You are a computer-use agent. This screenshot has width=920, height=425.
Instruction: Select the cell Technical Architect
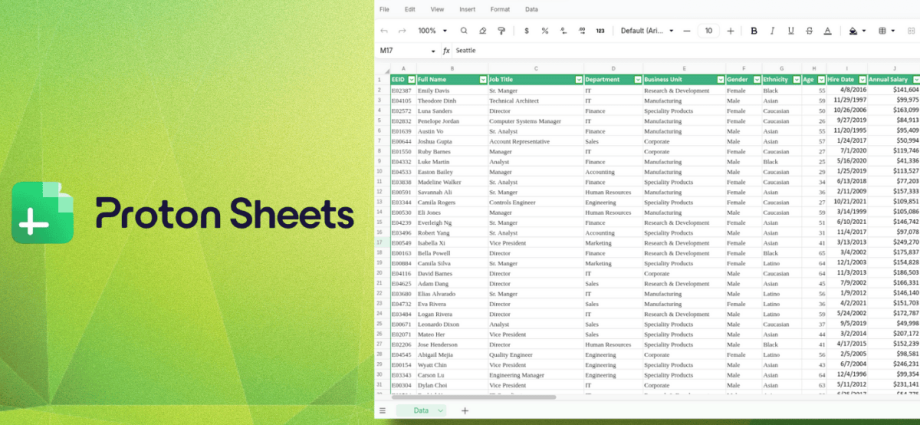point(536,101)
